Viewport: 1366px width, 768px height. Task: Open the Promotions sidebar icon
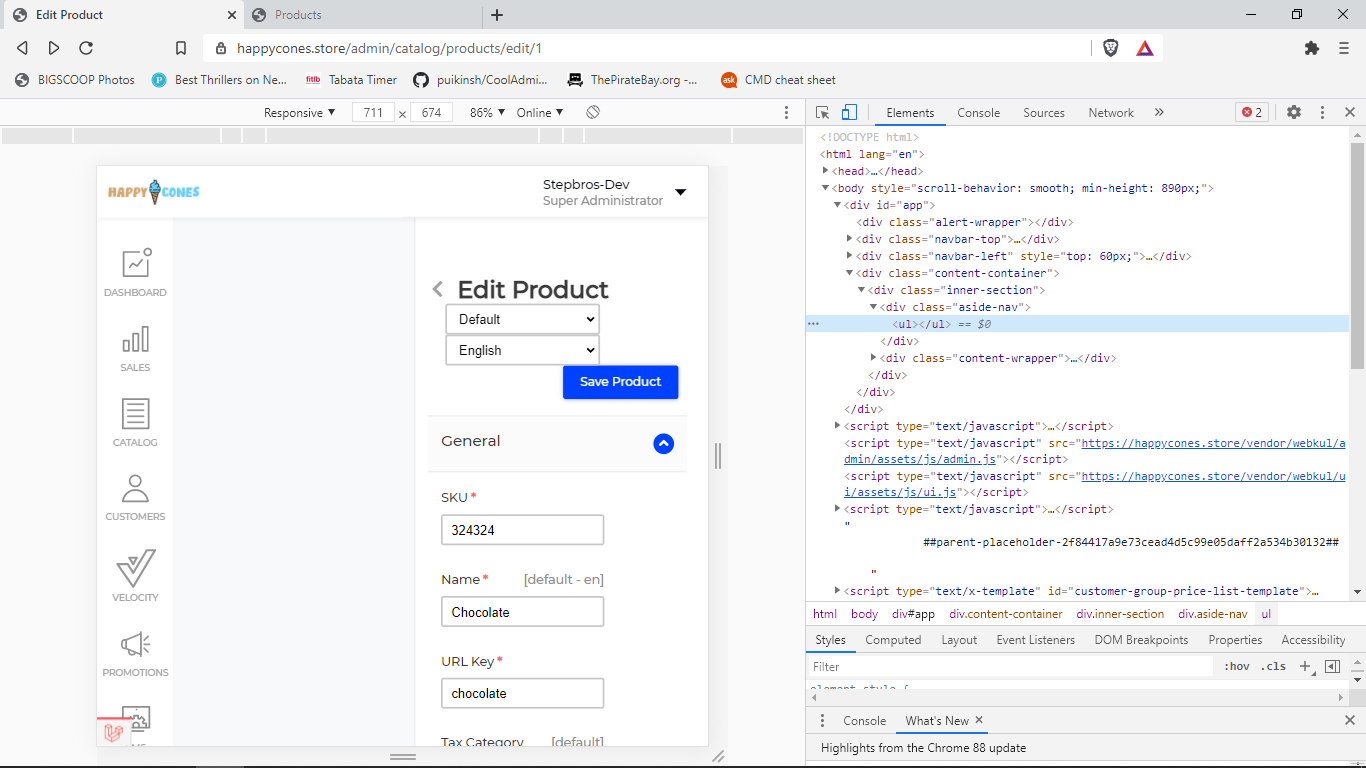click(135, 653)
